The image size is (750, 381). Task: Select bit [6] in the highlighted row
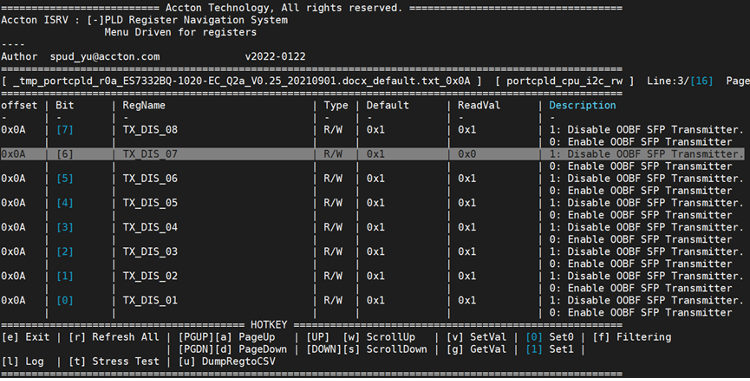(x=65, y=154)
